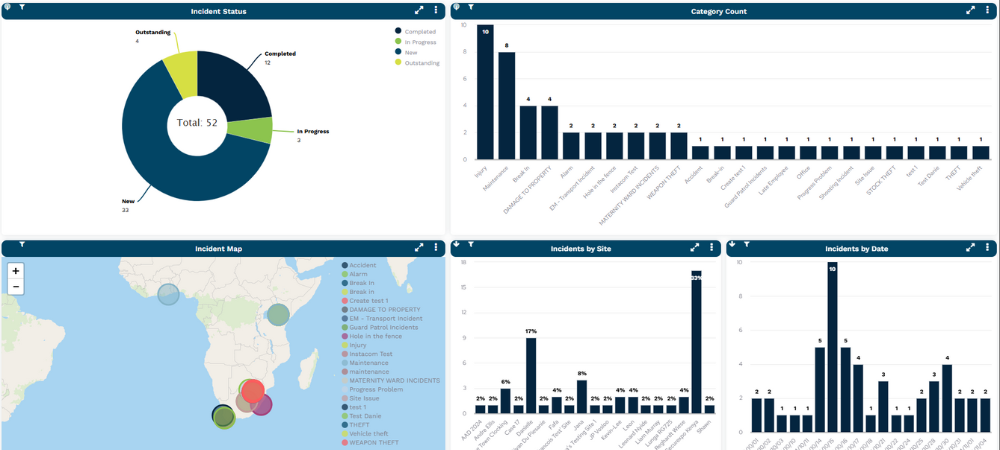
Task: Zoom in on the Incident Map
Action: click(16, 271)
